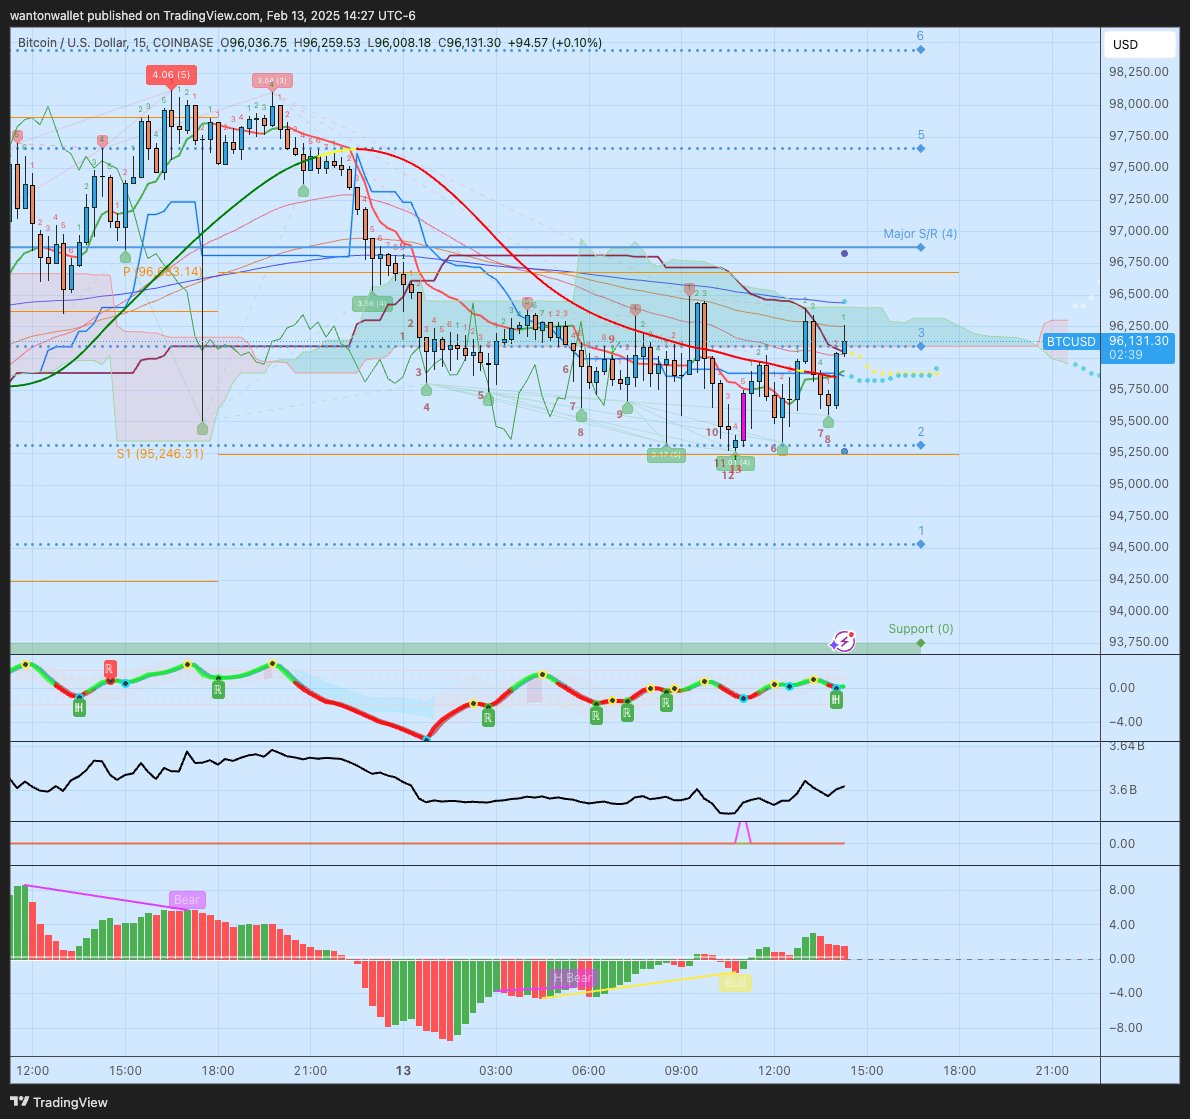Click the 03:00 time axis label
The image size is (1190, 1119).
[x=496, y=1070]
